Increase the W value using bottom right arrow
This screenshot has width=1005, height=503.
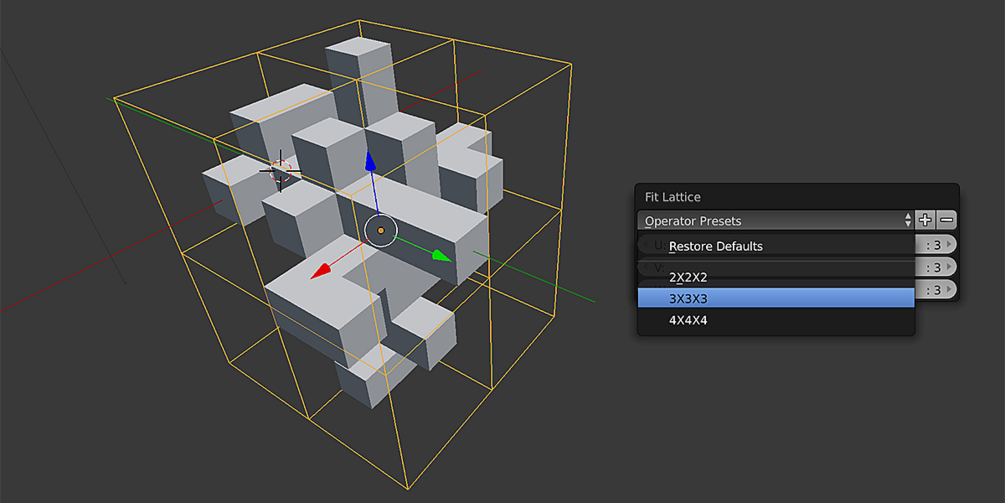pos(949,290)
